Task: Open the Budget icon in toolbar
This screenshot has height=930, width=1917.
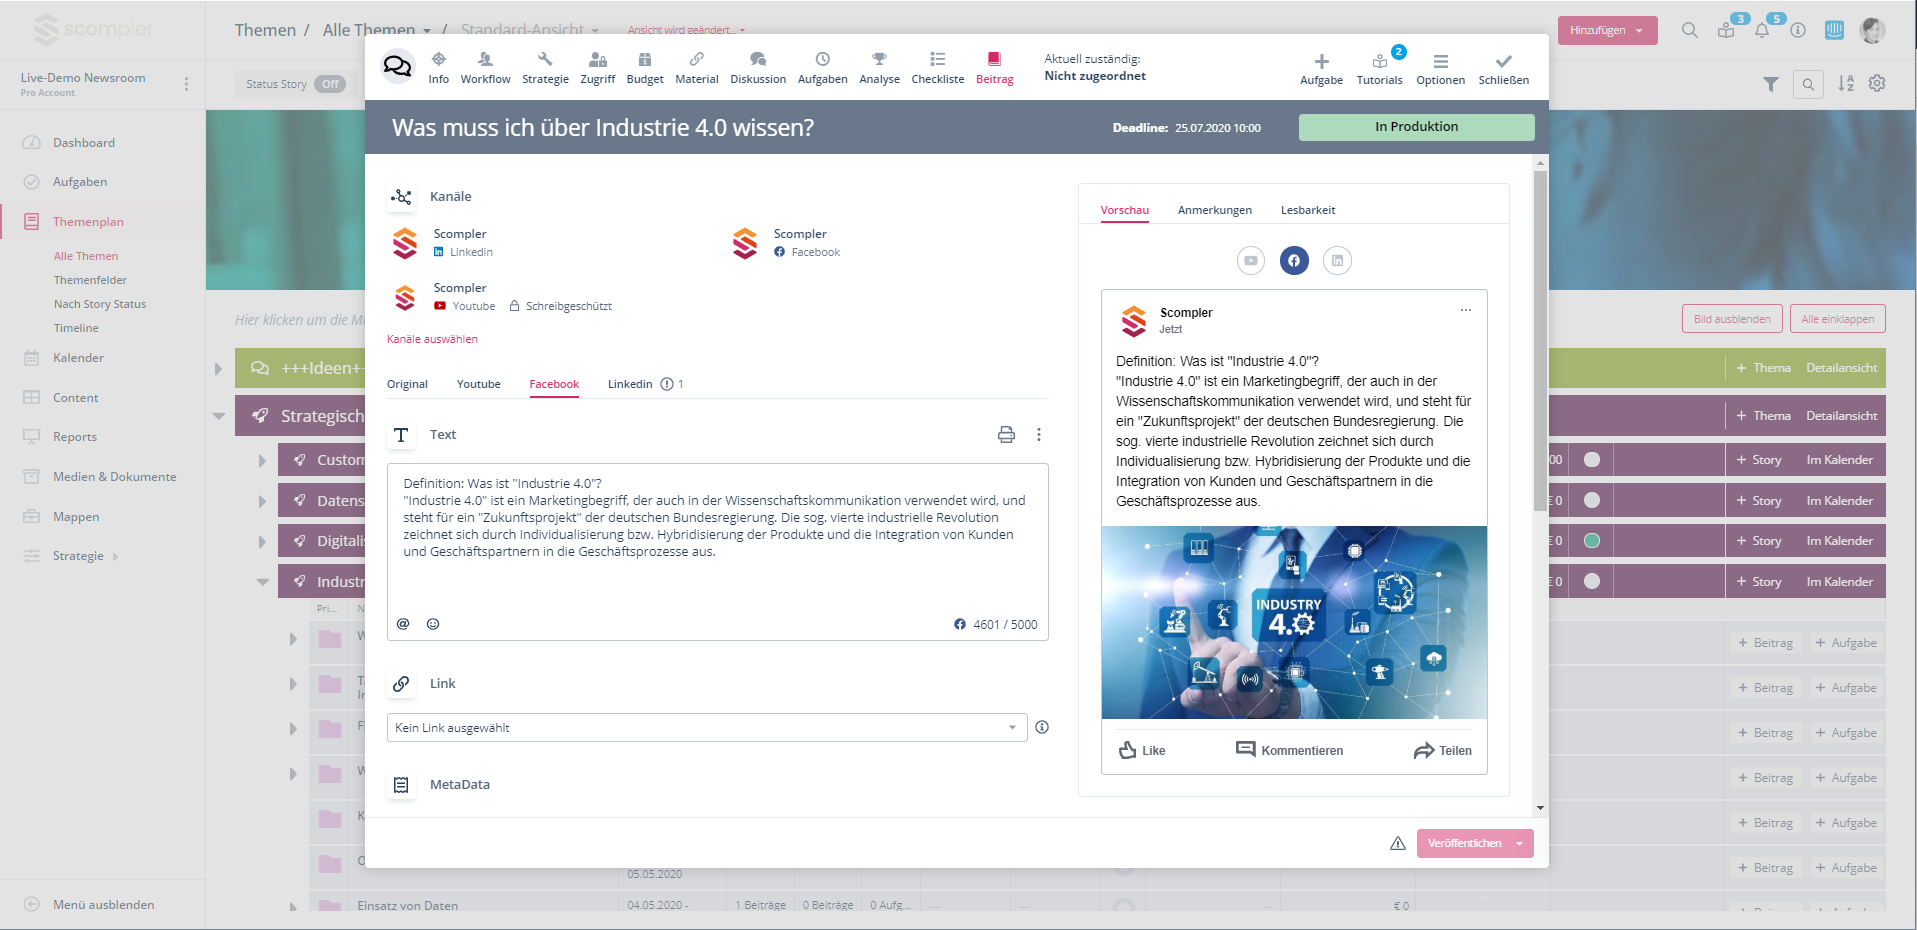Action: coord(644,60)
